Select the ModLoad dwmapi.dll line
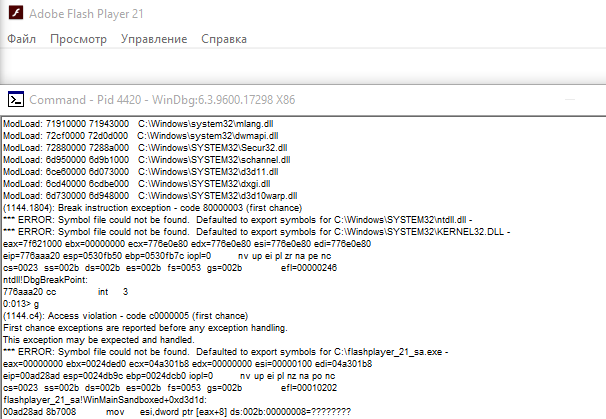The width and height of the screenshot is (606, 419). (x=141, y=136)
